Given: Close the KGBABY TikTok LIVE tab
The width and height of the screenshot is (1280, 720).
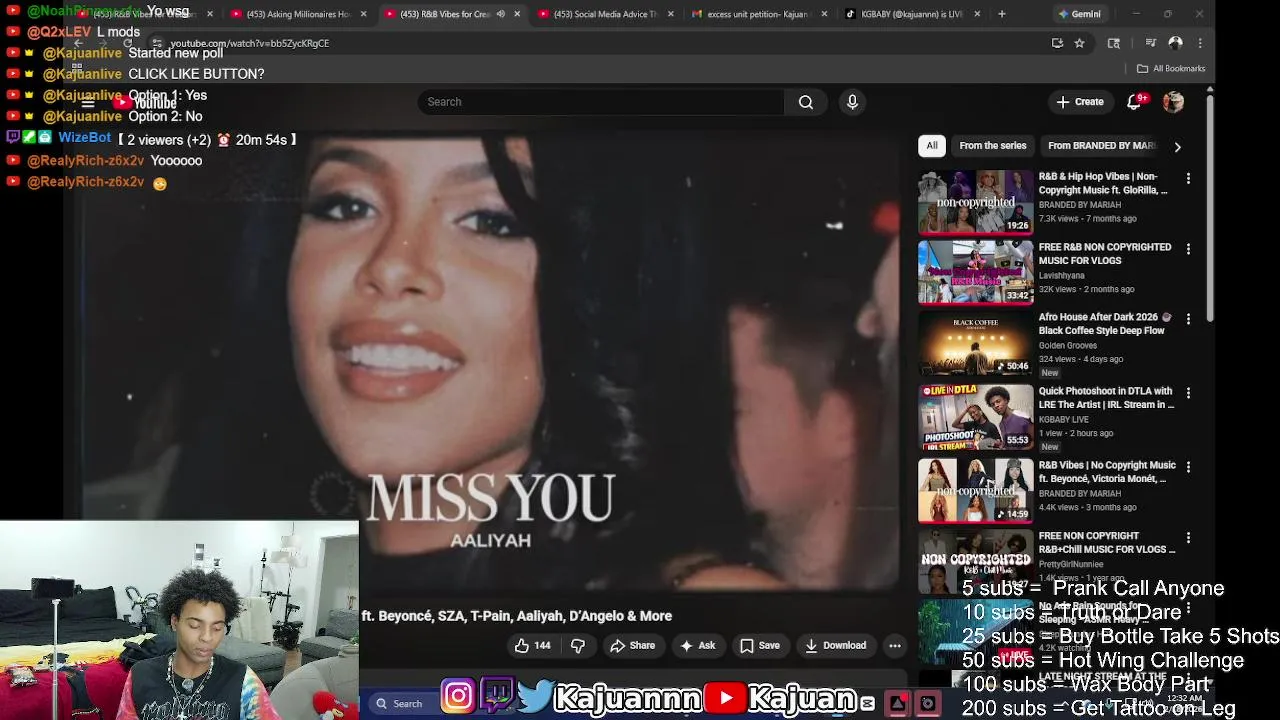Looking at the screenshot, I should (x=976, y=14).
